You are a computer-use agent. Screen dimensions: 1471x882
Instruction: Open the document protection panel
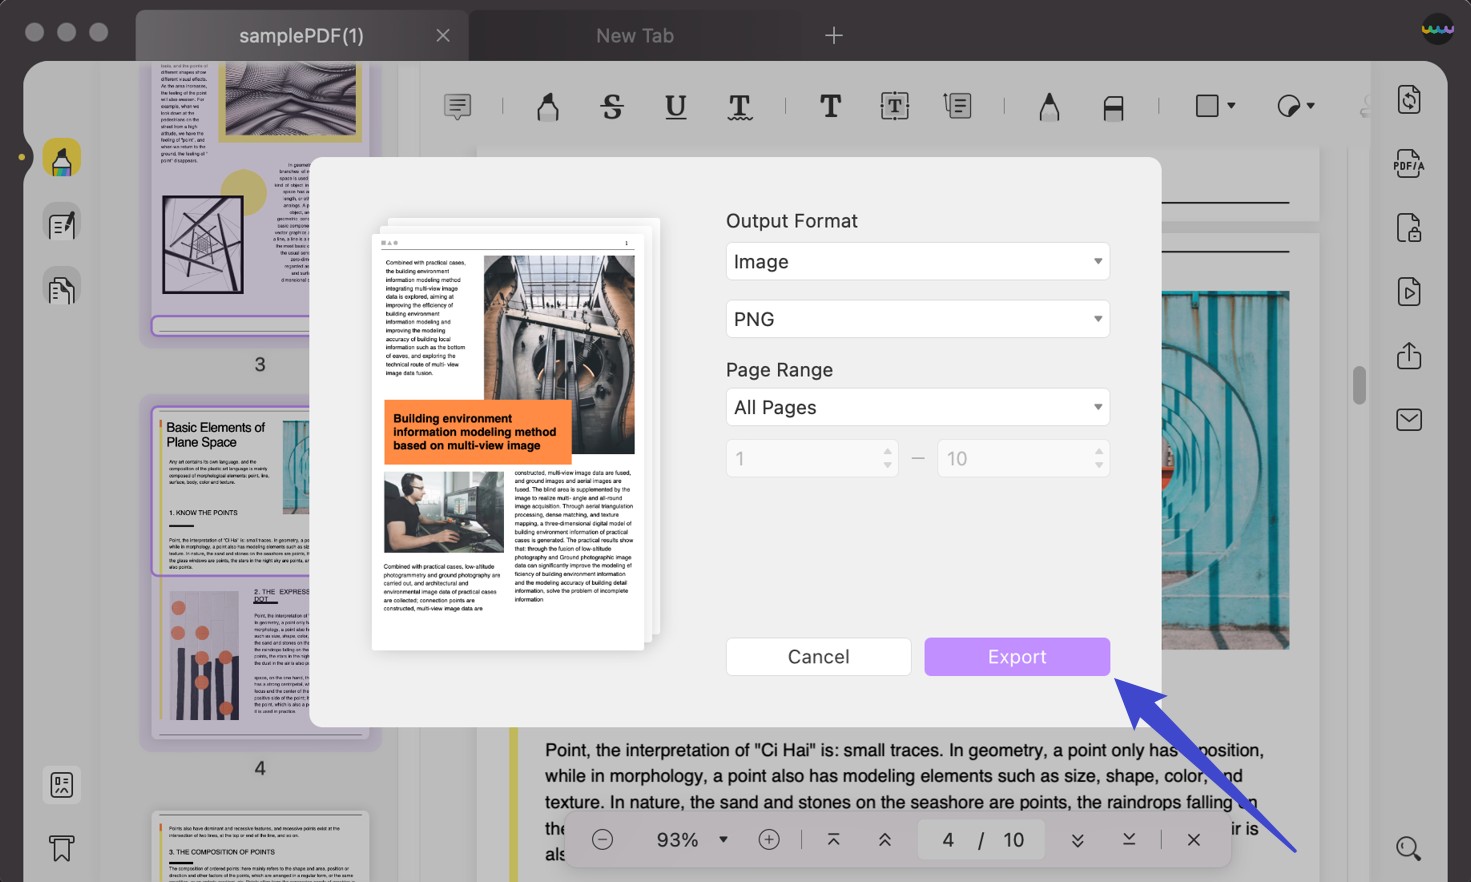click(1408, 228)
